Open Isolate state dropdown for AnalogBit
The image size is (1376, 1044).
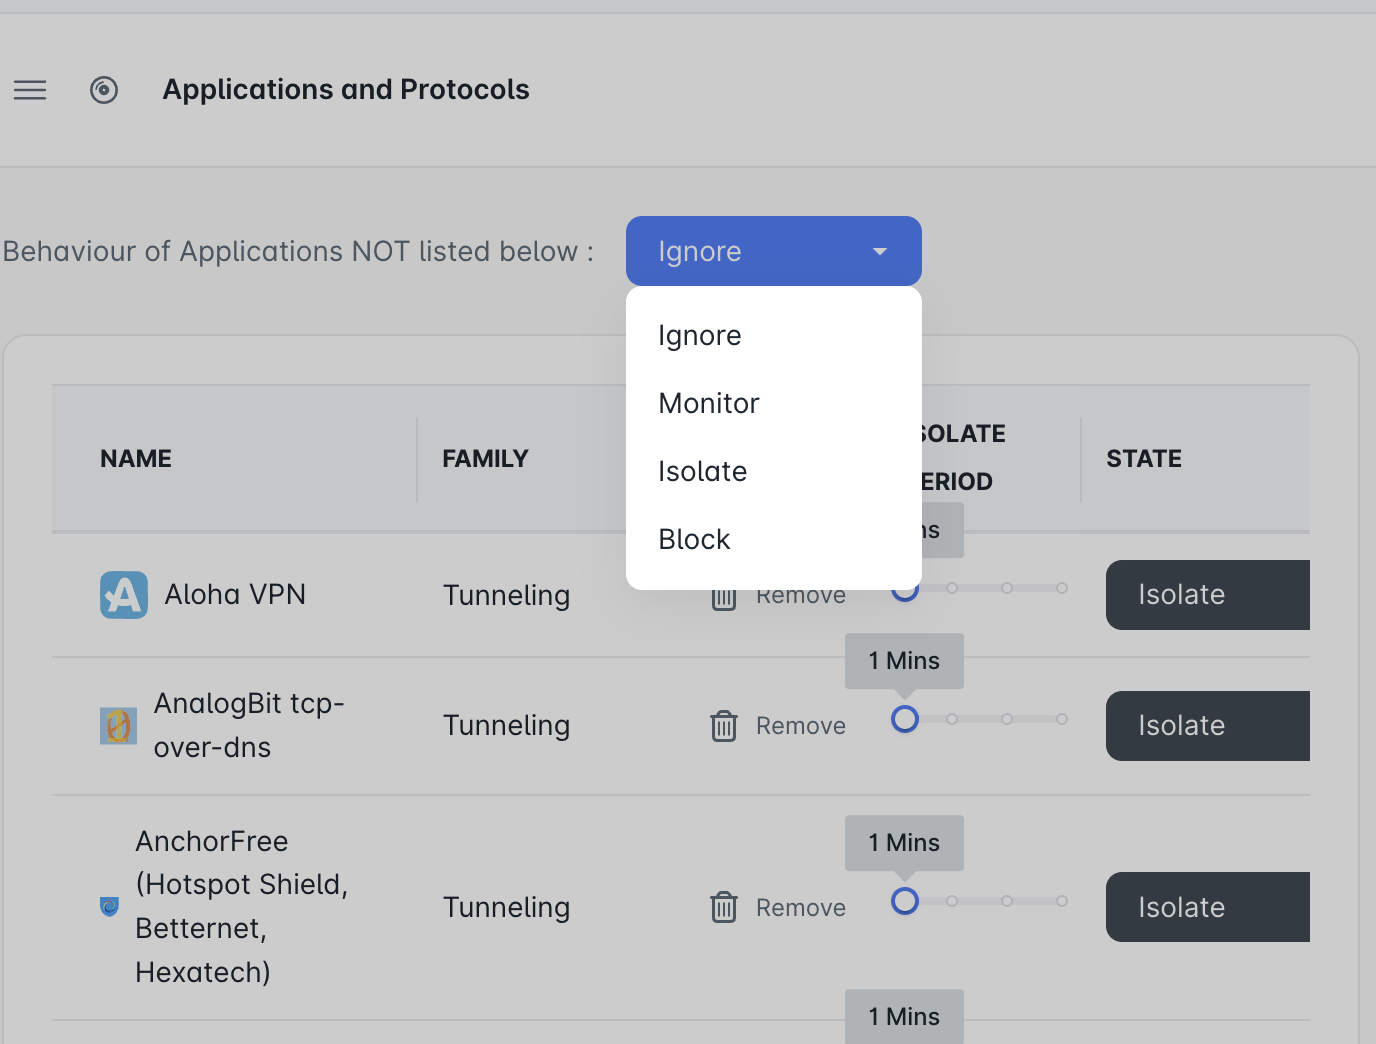click(1208, 726)
